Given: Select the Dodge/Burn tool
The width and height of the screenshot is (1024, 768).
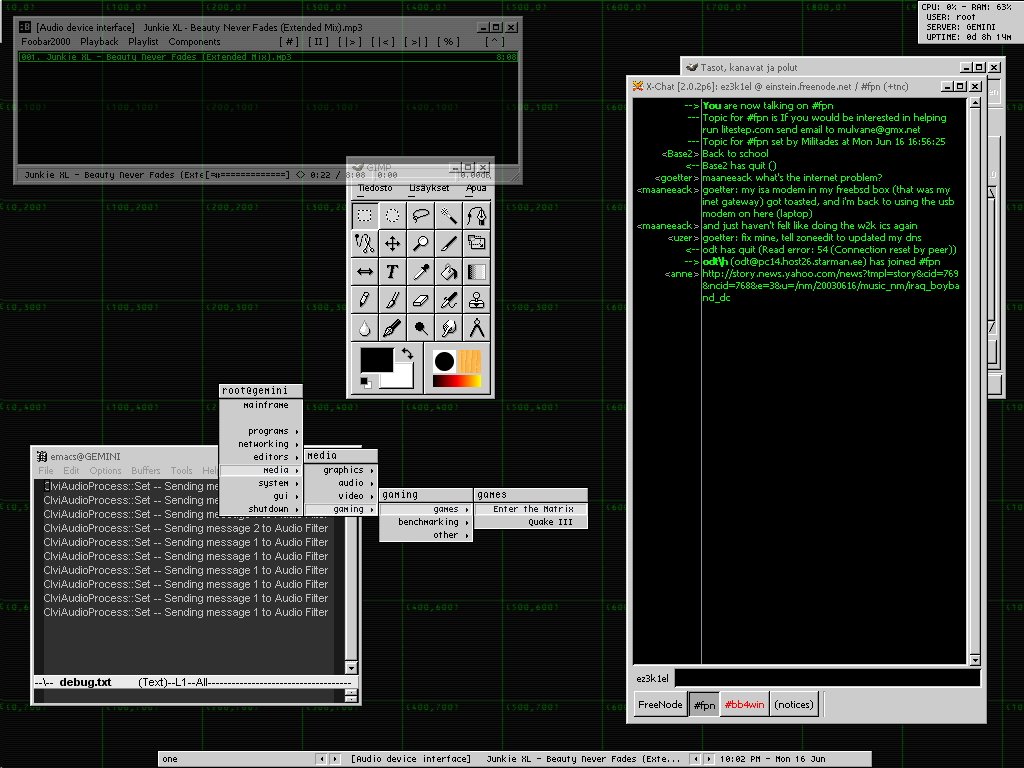Looking at the screenshot, I should [x=421, y=328].
